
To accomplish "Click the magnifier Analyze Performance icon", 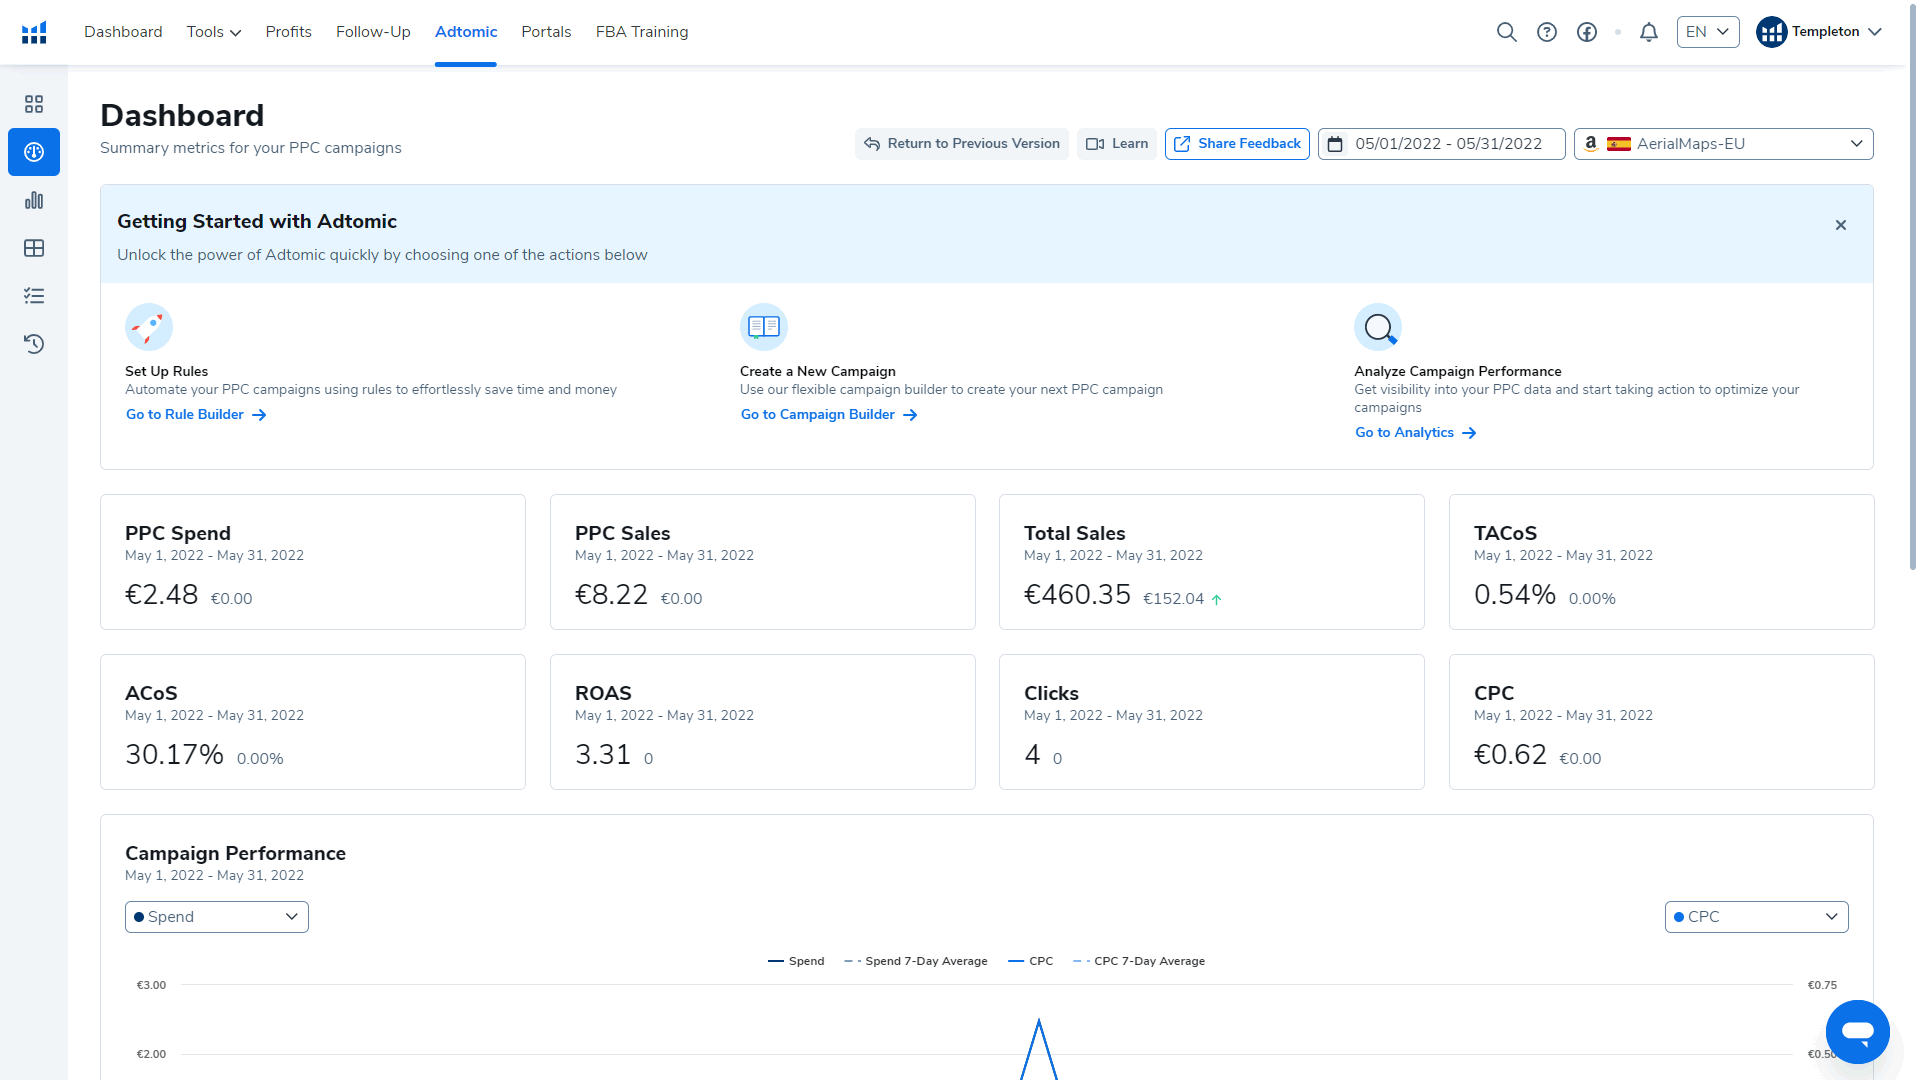I will point(1378,327).
